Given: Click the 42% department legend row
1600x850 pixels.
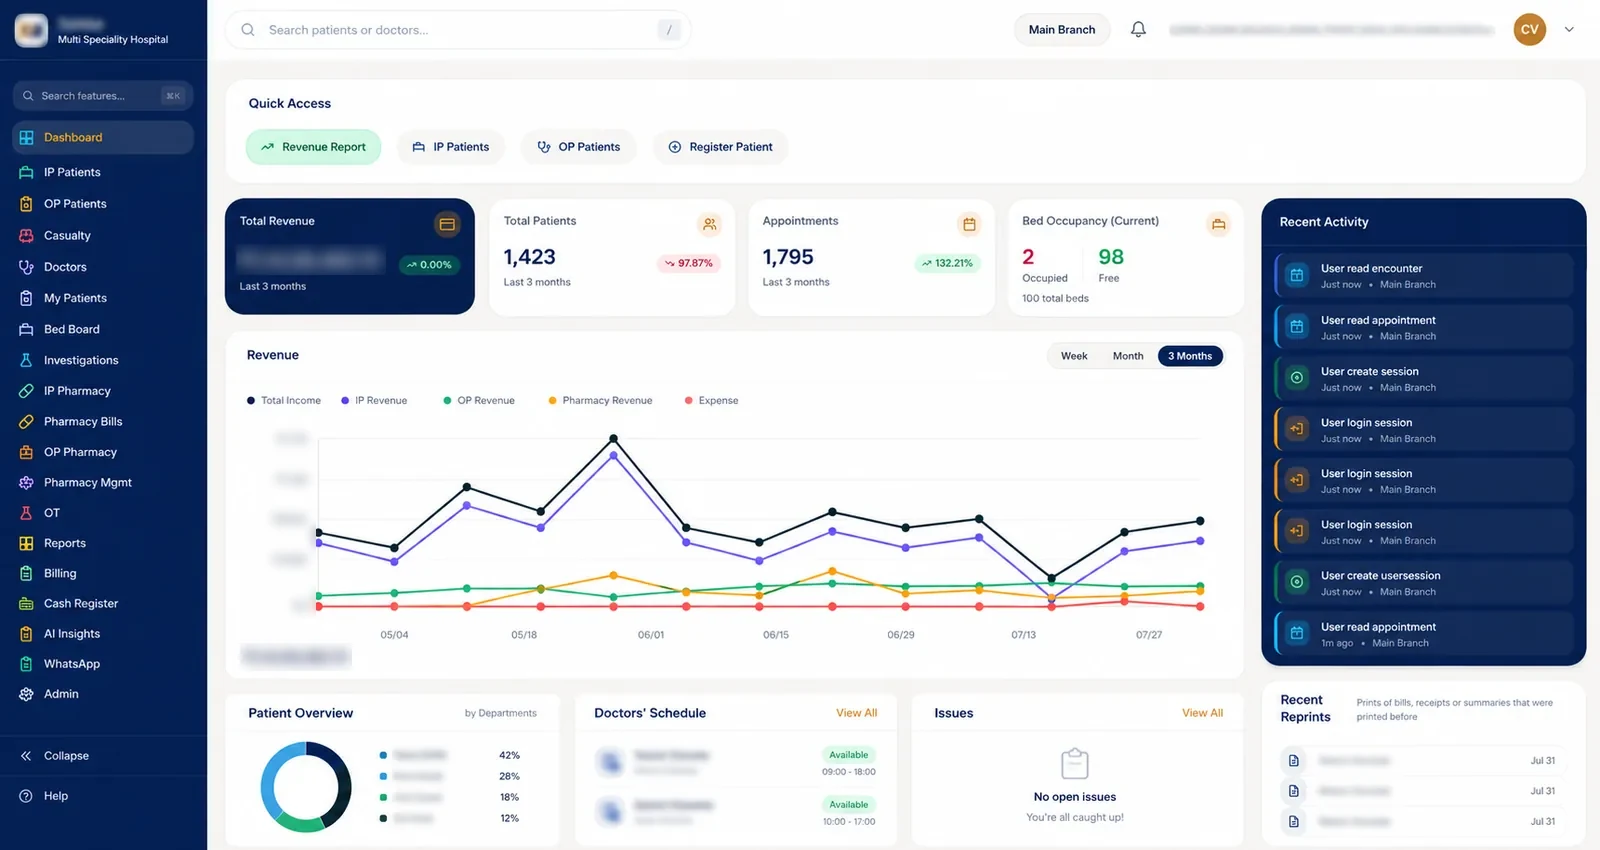Looking at the screenshot, I should click(450, 755).
